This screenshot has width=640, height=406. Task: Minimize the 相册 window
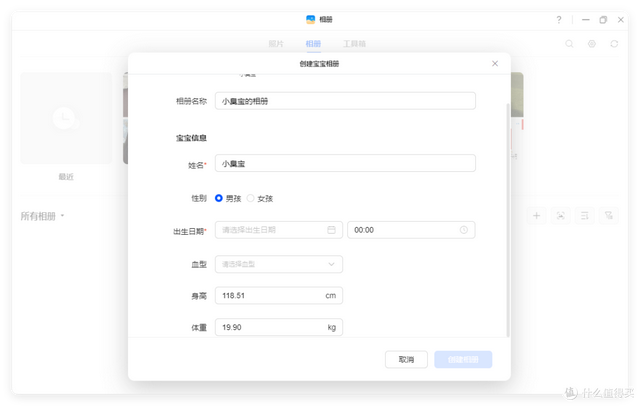click(586, 20)
